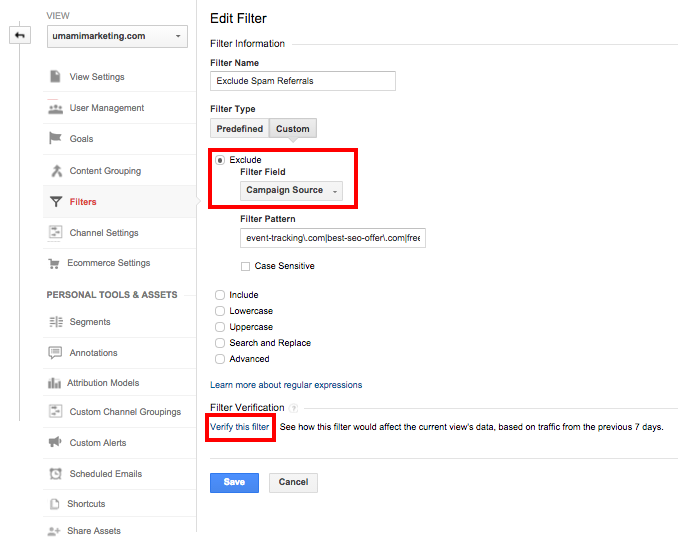Viewport: 678px width, 545px height.
Task: Click Scheduled Emails clock icon
Action: coord(55,474)
